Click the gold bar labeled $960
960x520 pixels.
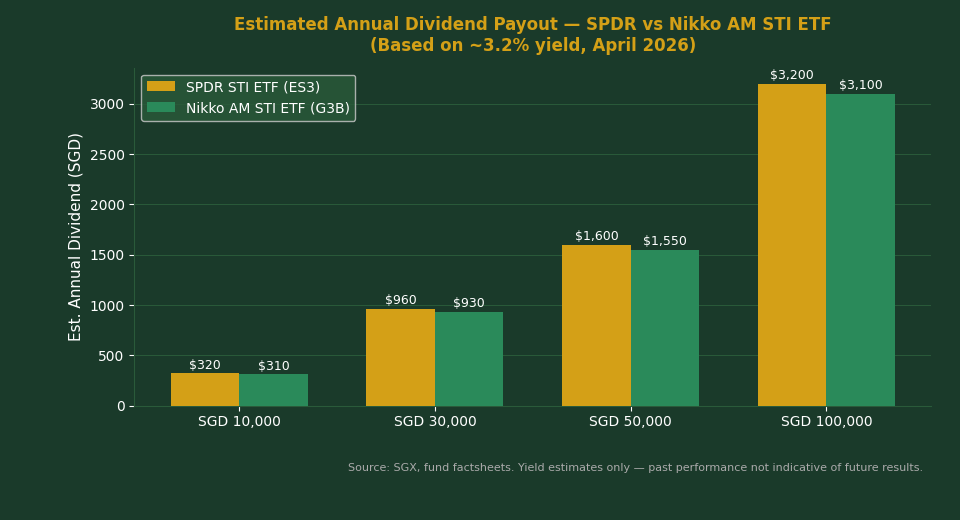pyautogui.click(x=400, y=358)
